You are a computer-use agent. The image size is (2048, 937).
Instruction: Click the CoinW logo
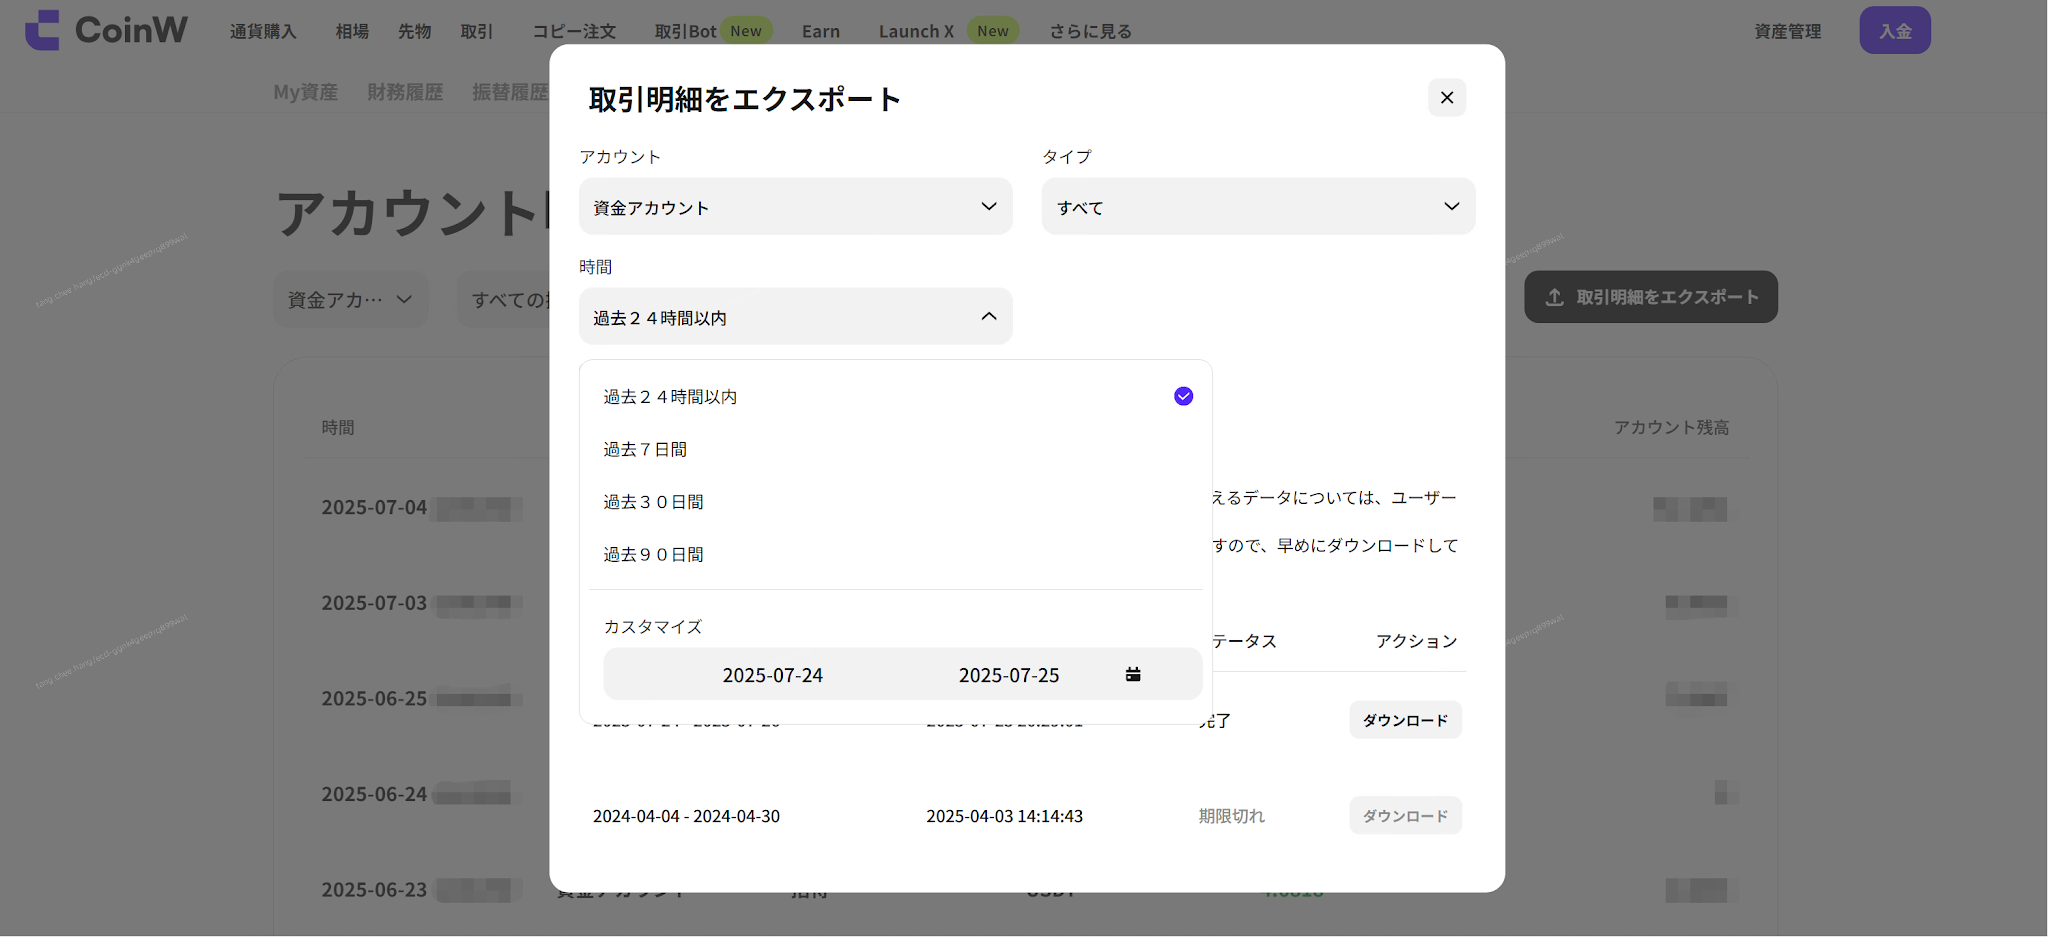pyautogui.click(x=106, y=30)
